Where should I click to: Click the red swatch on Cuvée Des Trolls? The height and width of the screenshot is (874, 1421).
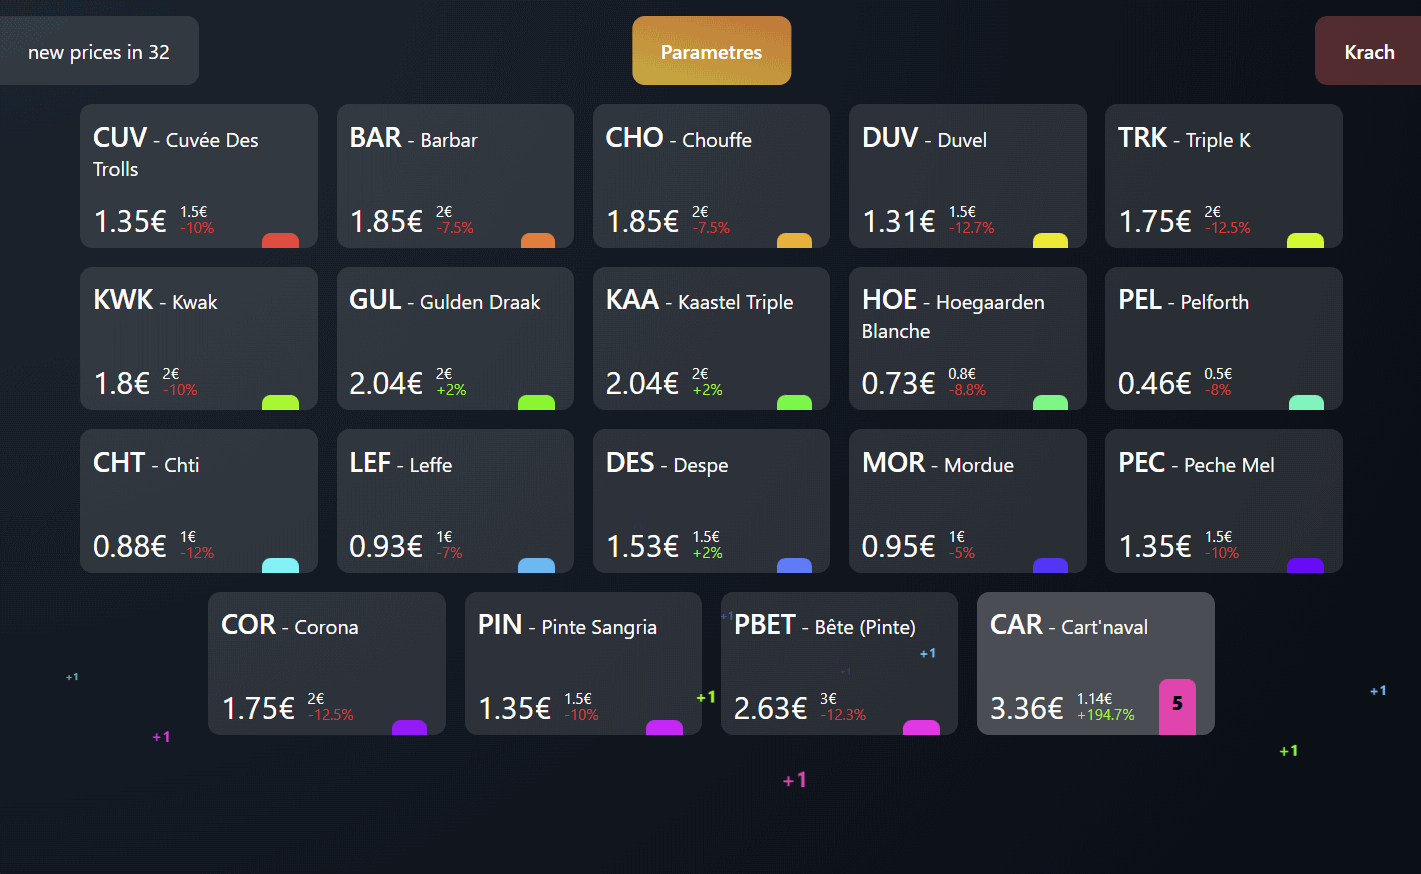280,240
